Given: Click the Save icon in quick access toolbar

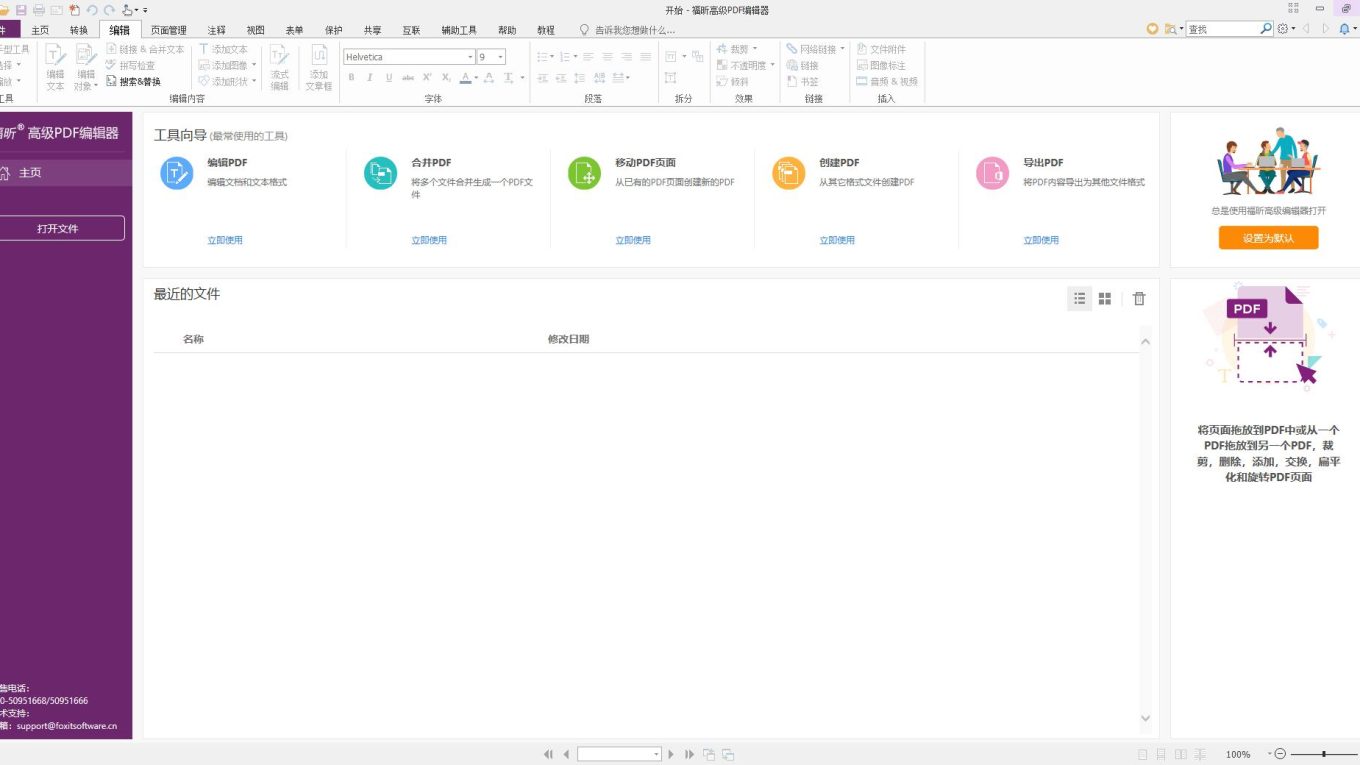Looking at the screenshot, I should [x=21, y=10].
